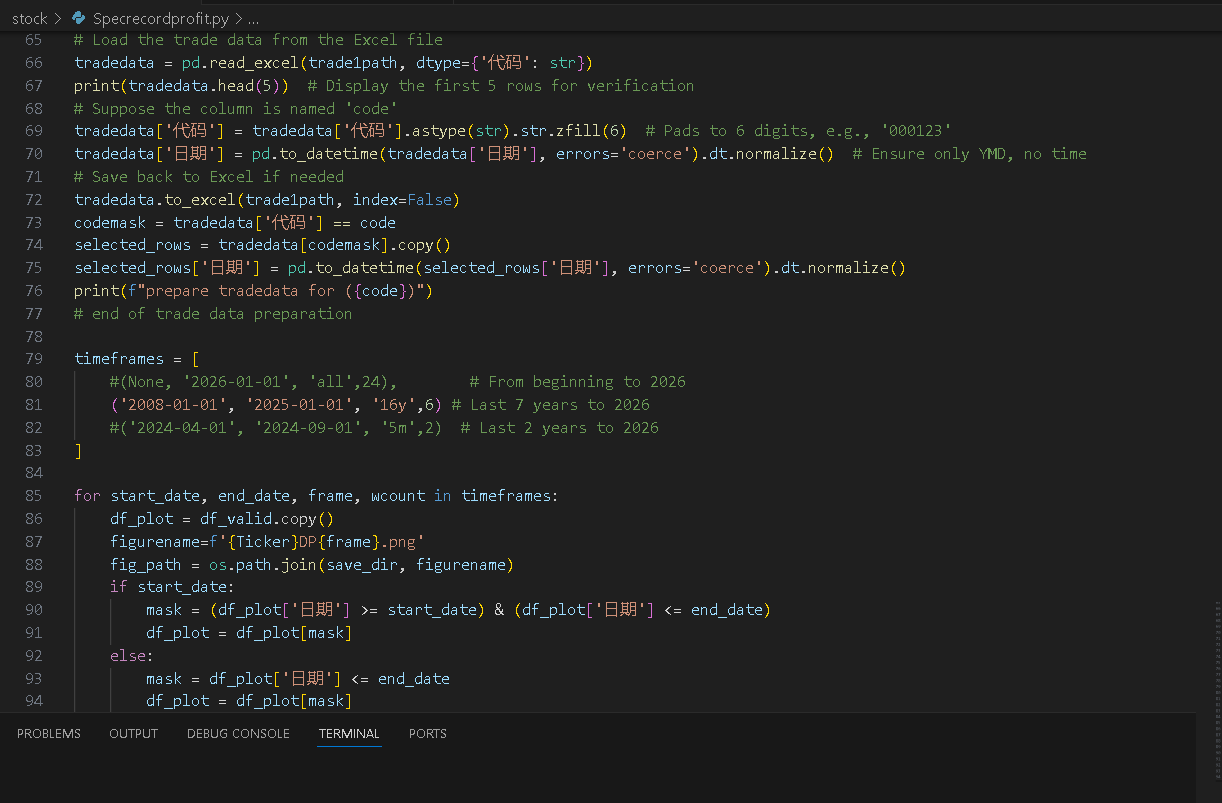
Task: Show the DEBUG CONSOLE tab
Action: [238, 733]
